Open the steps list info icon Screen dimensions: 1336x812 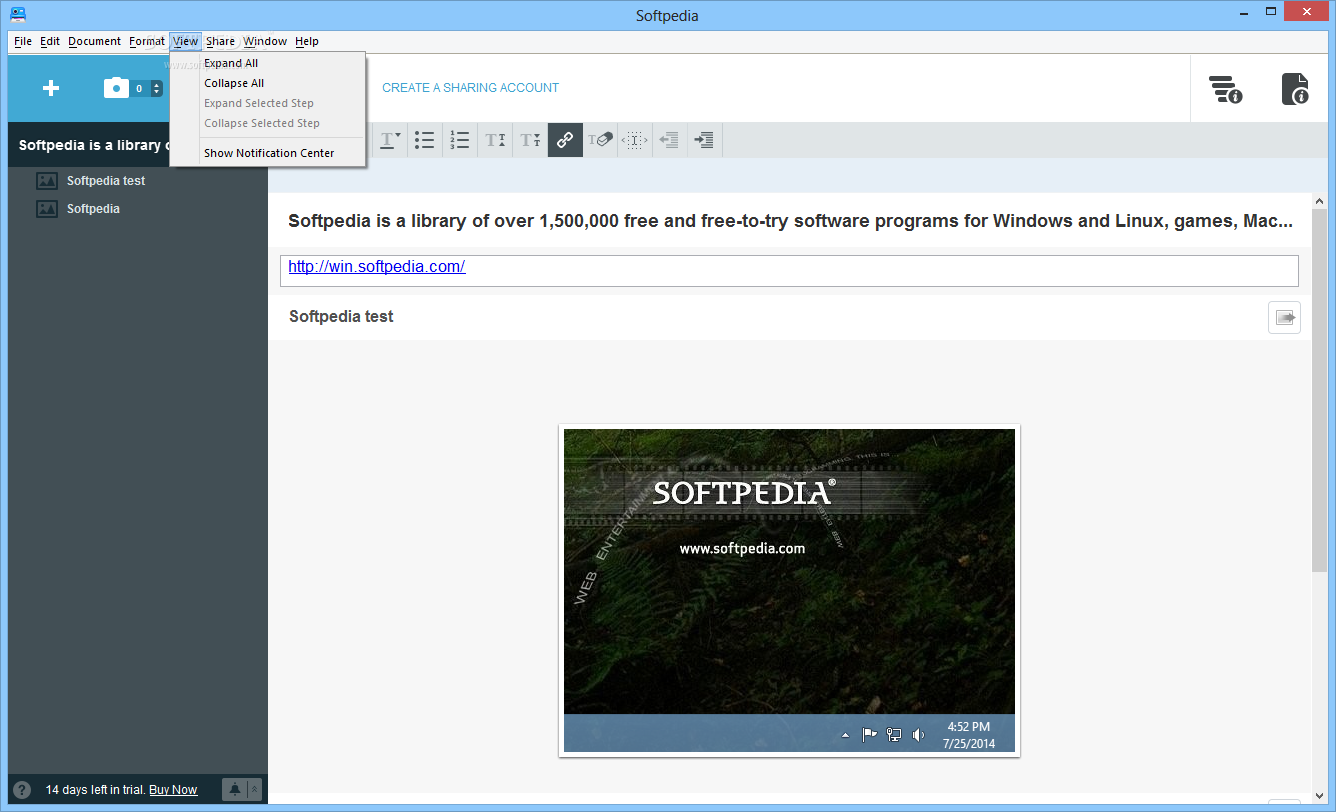tap(1225, 89)
